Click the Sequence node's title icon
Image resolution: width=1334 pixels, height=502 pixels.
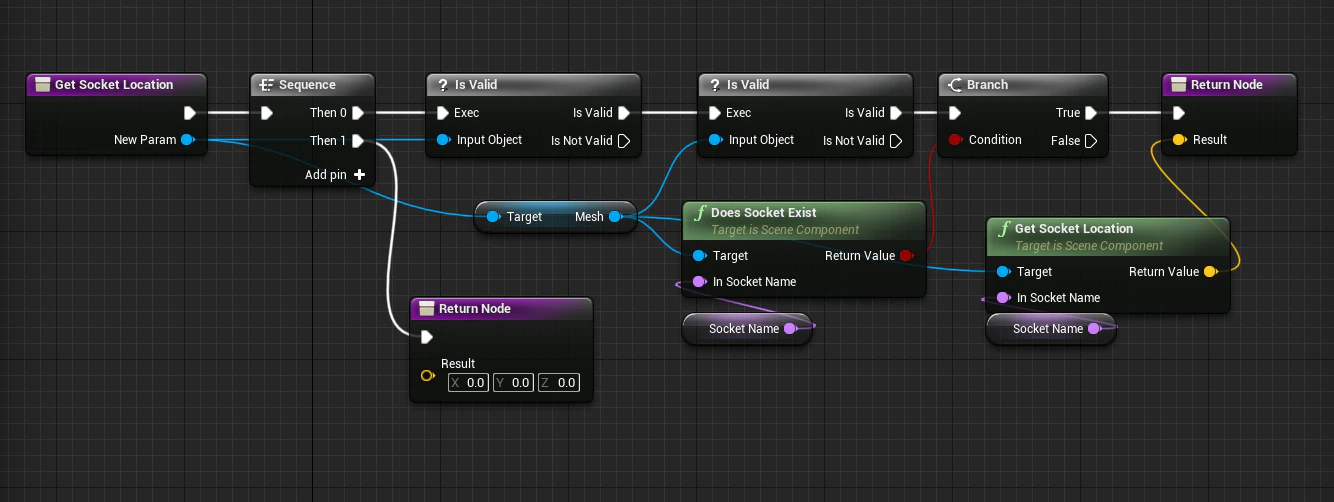point(267,85)
